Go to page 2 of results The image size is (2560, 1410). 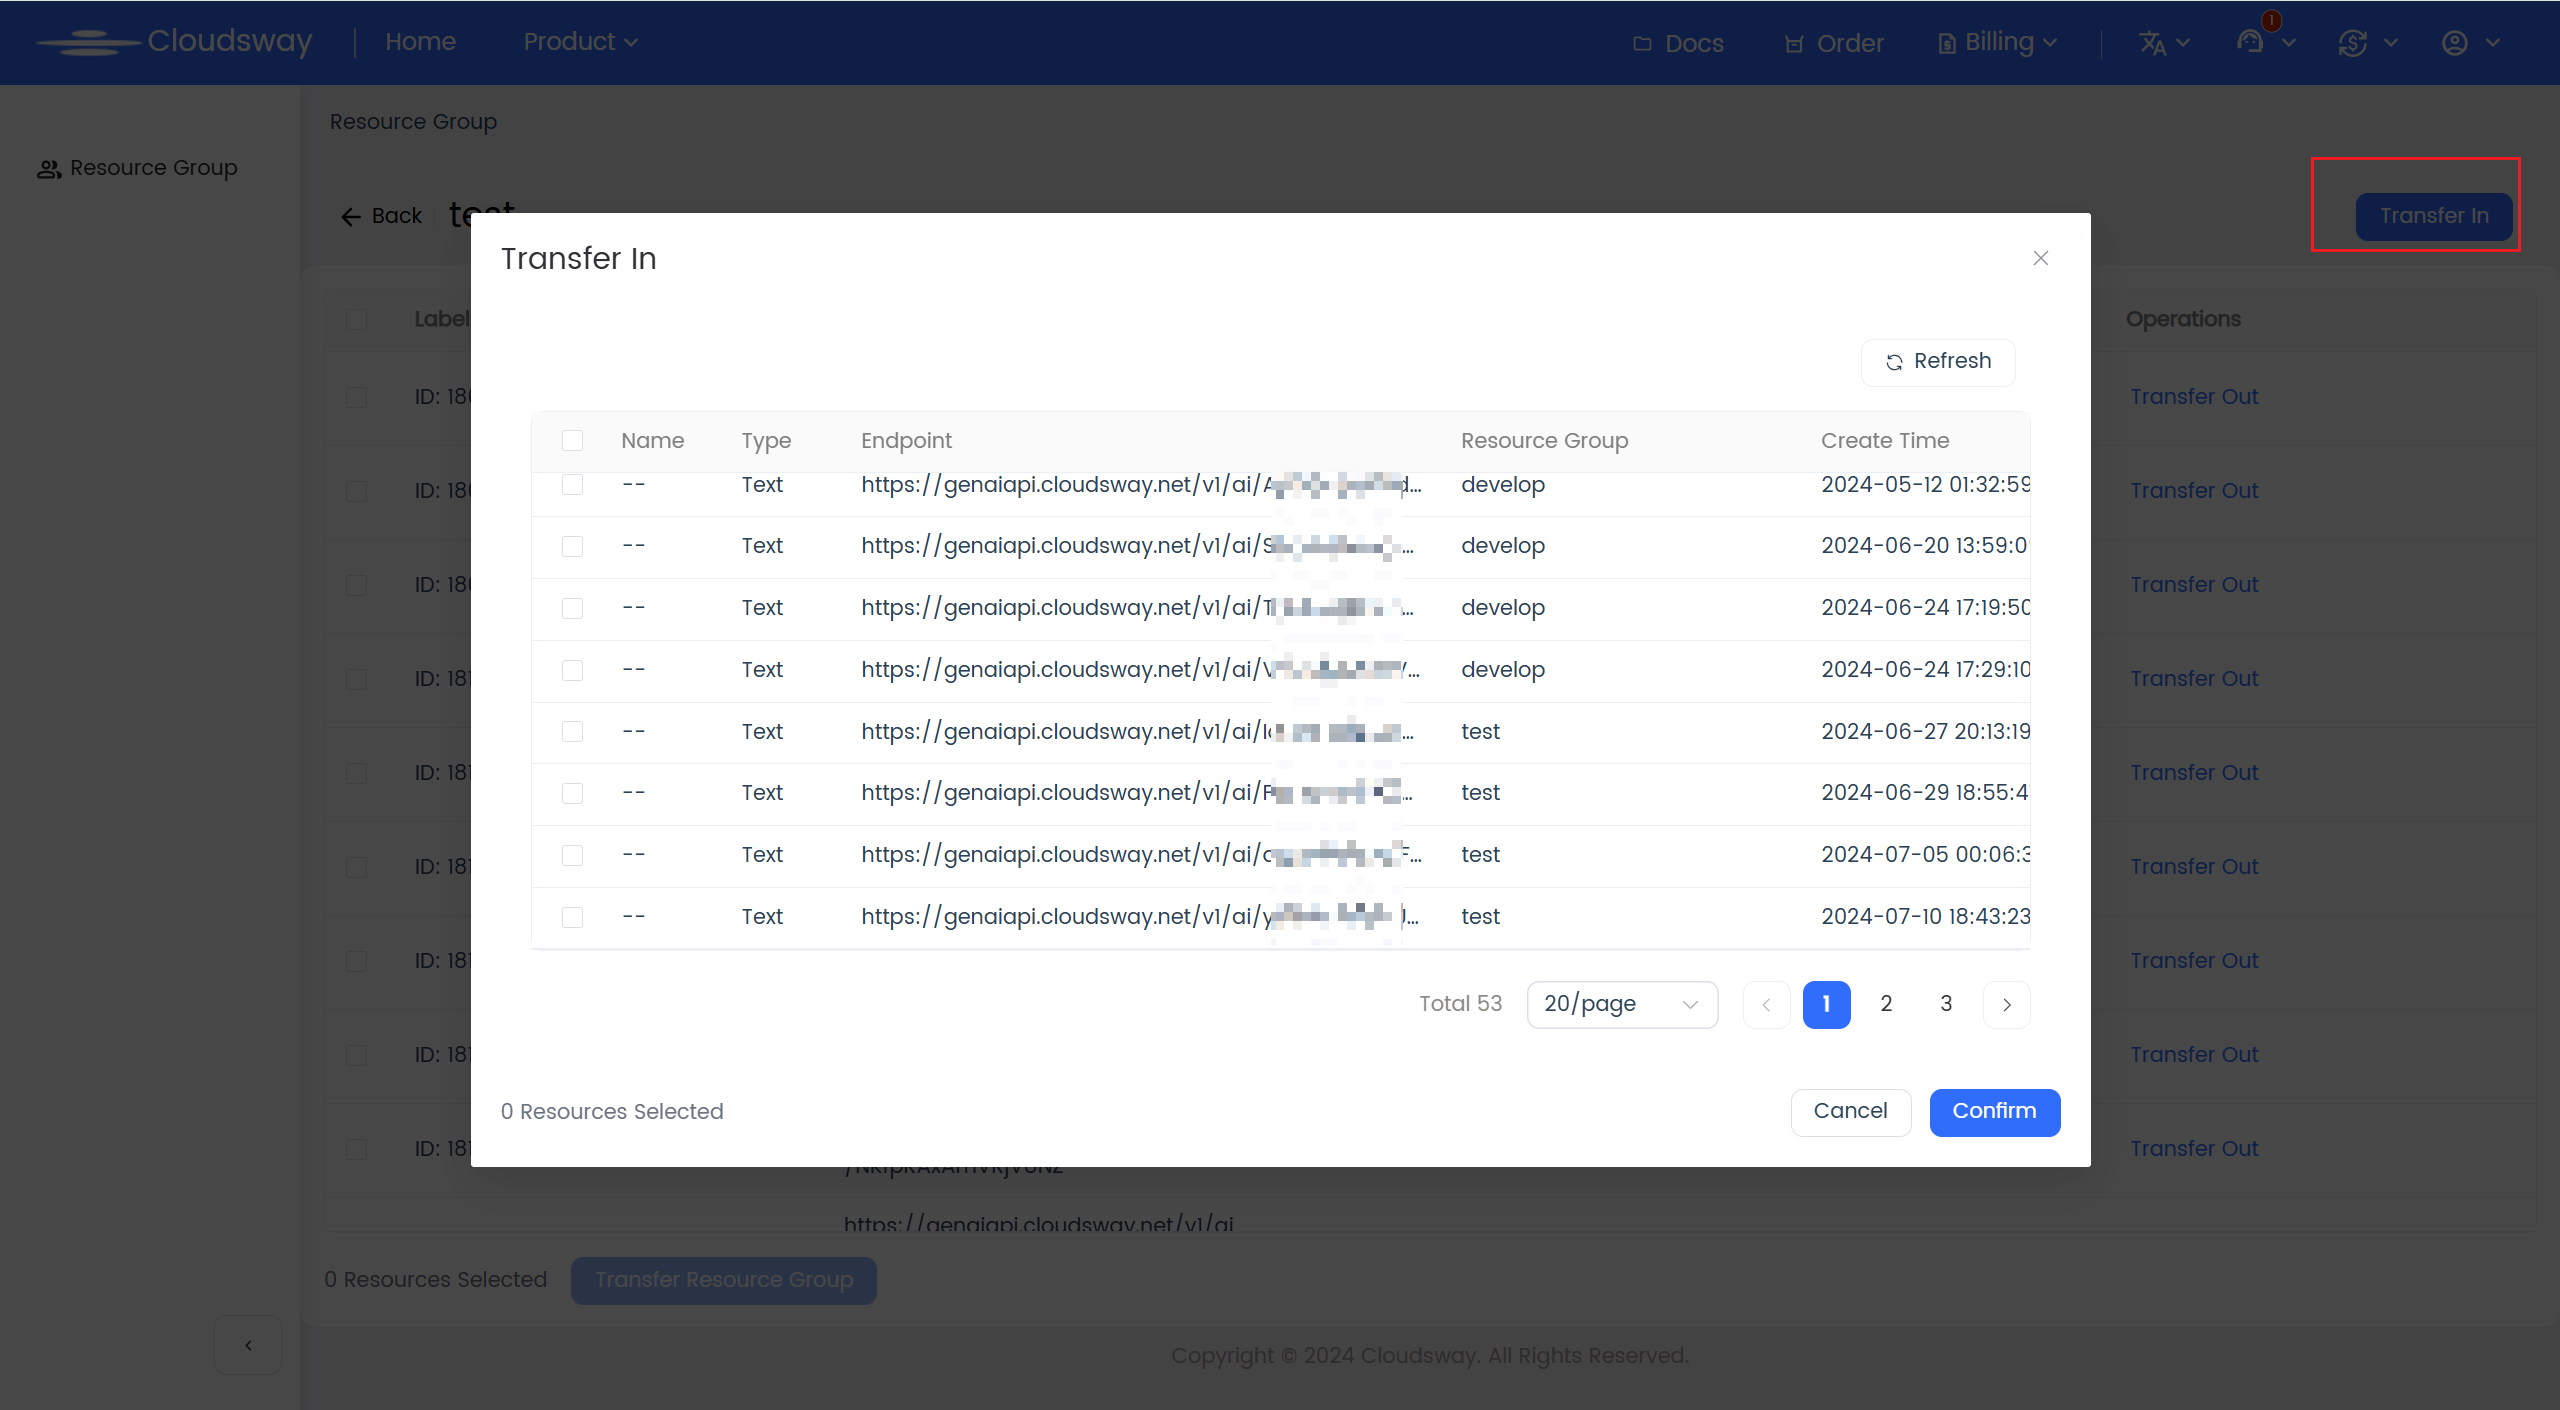click(x=1886, y=1004)
